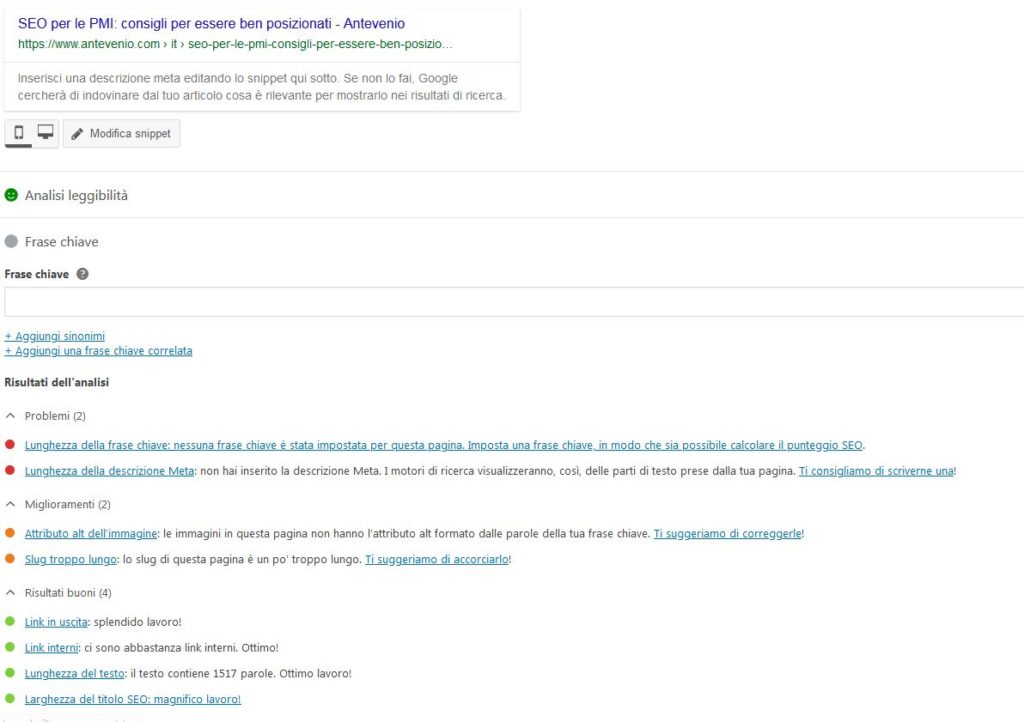Open the Analisi leggibilità tab

click(x=76, y=195)
